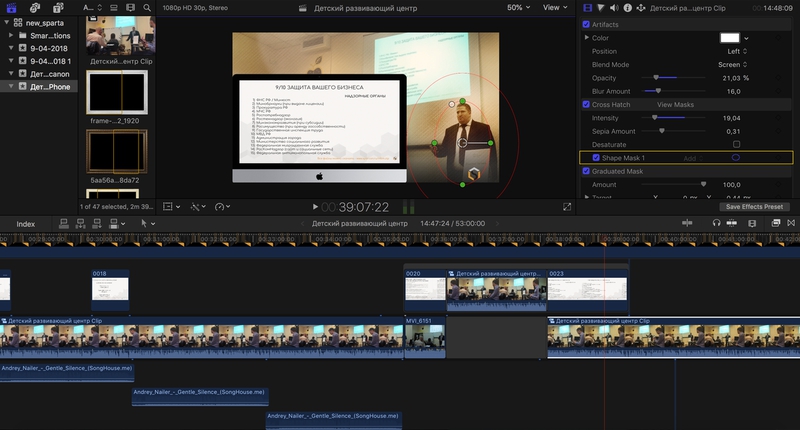Open the enhancement magic wand menu
The image size is (800, 430).
pyautogui.click(x=197, y=207)
